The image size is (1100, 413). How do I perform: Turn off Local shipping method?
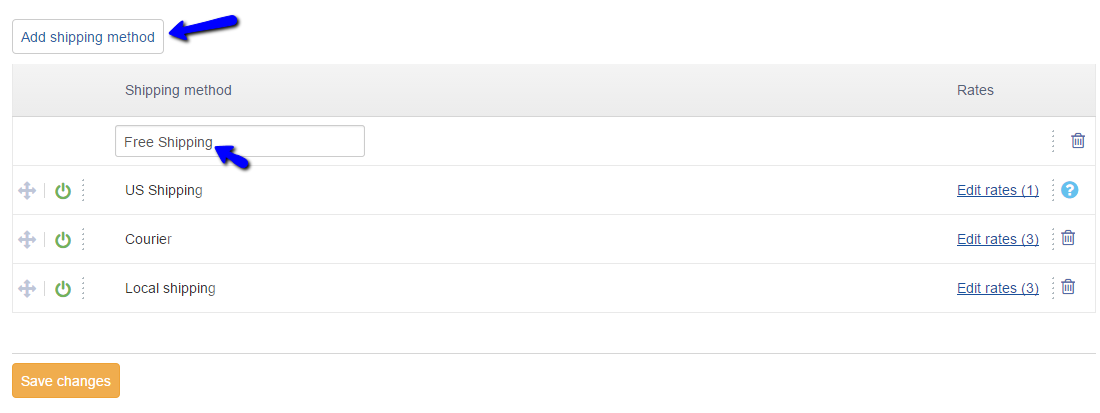pyautogui.click(x=63, y=288)
